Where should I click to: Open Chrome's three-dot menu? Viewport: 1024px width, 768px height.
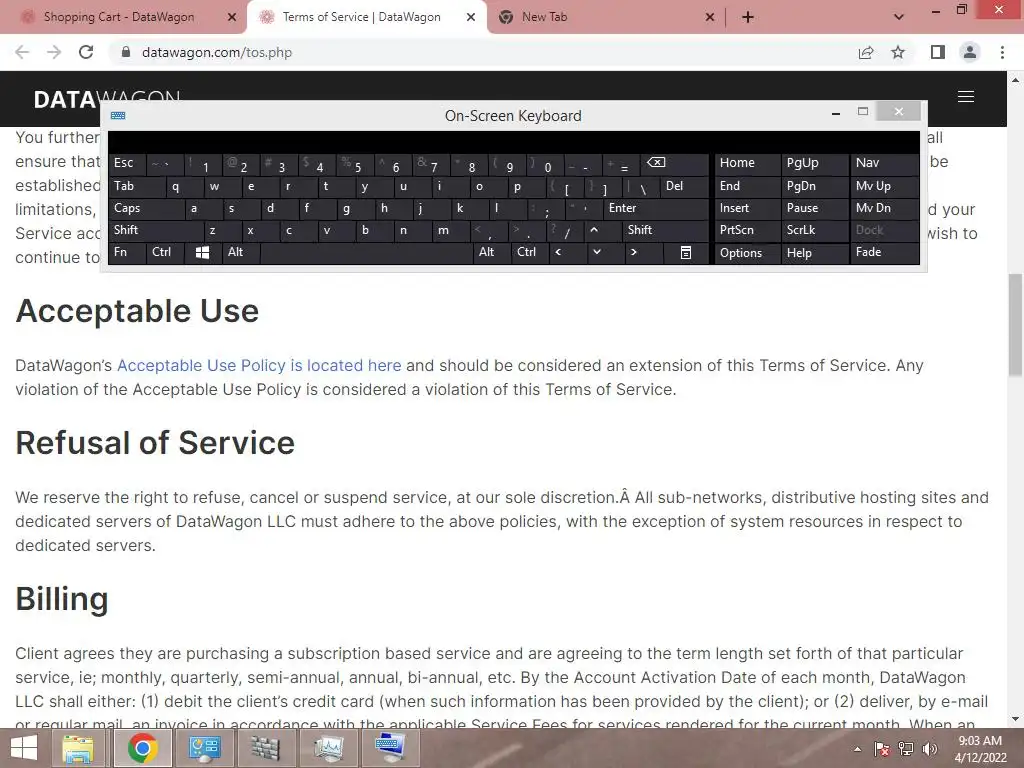tap(1002, 52)
